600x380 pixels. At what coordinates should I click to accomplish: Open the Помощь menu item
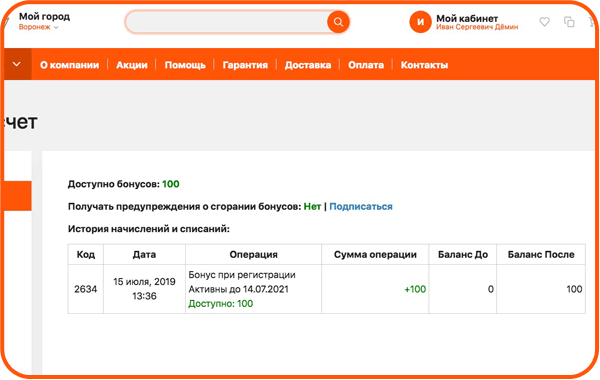185,65
